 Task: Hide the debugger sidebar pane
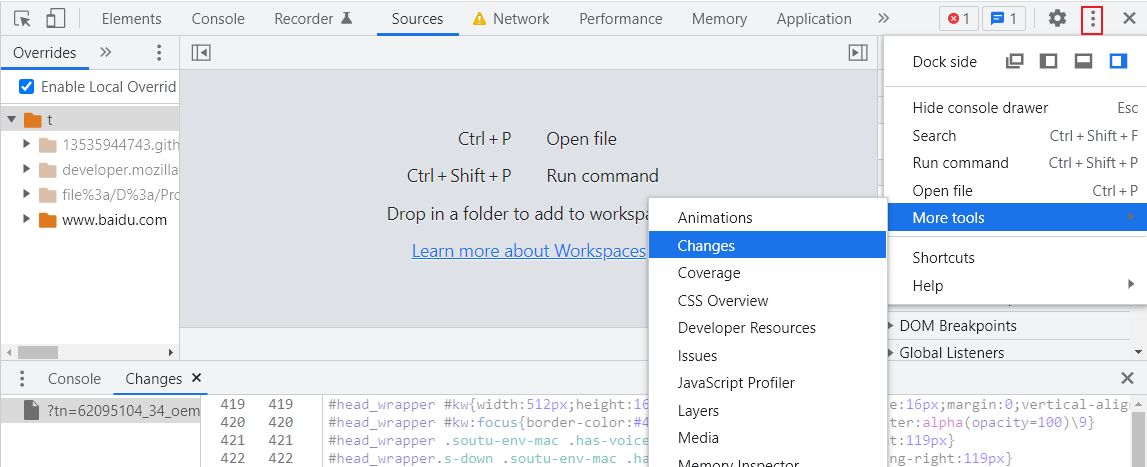coord(857,53)
